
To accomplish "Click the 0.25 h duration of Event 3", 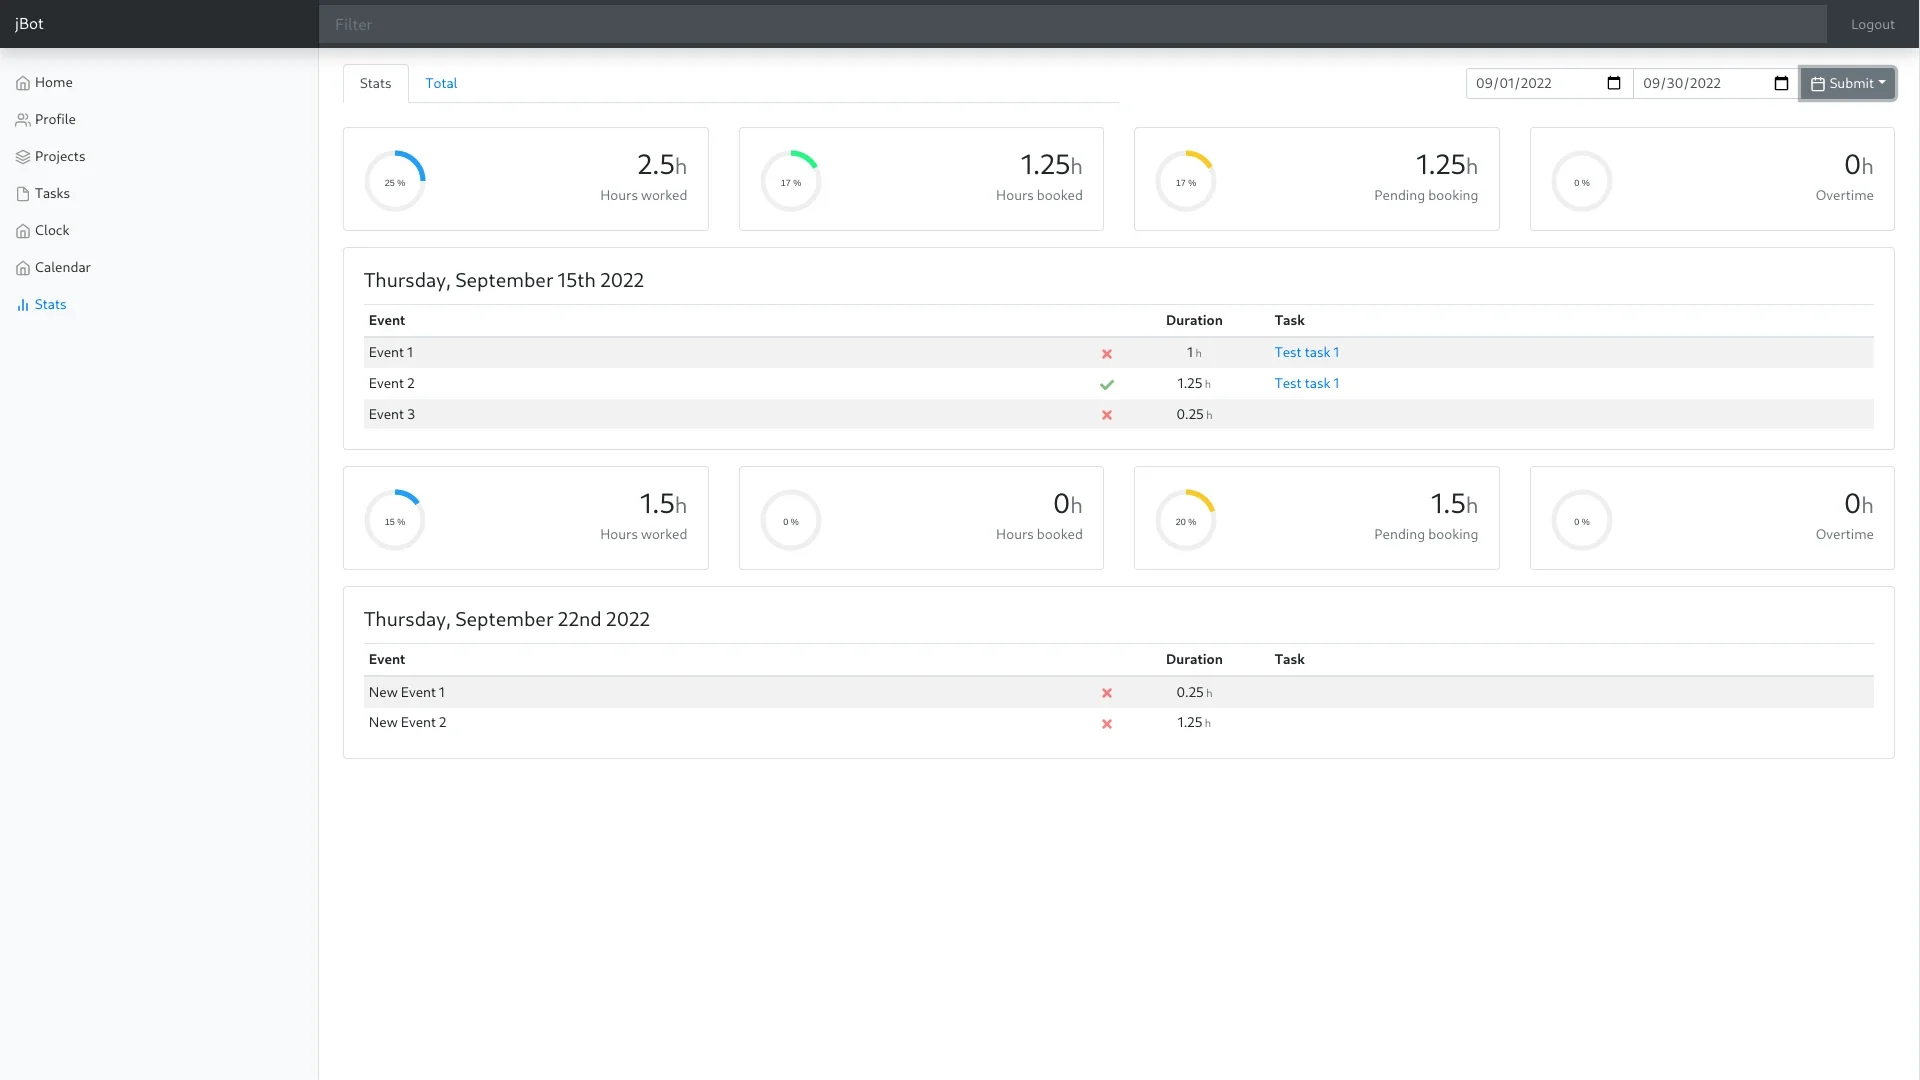I will click(x=1194, y=414).
